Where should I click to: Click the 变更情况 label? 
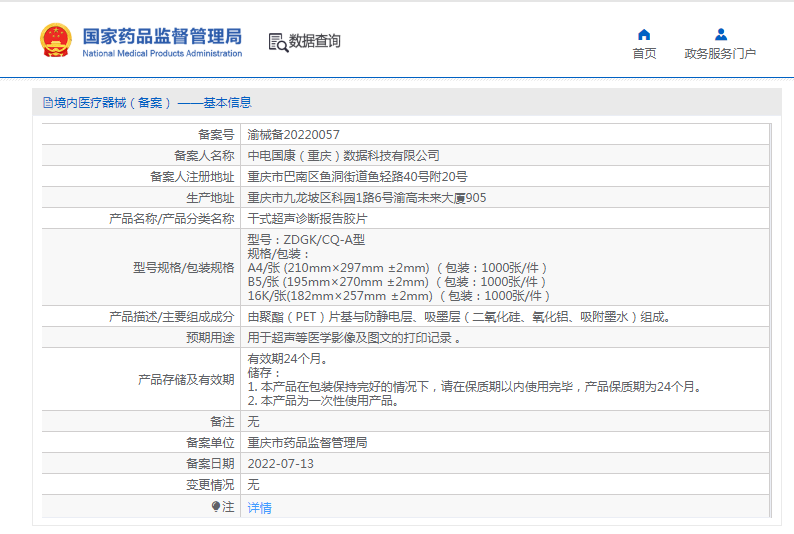(210, 485)
